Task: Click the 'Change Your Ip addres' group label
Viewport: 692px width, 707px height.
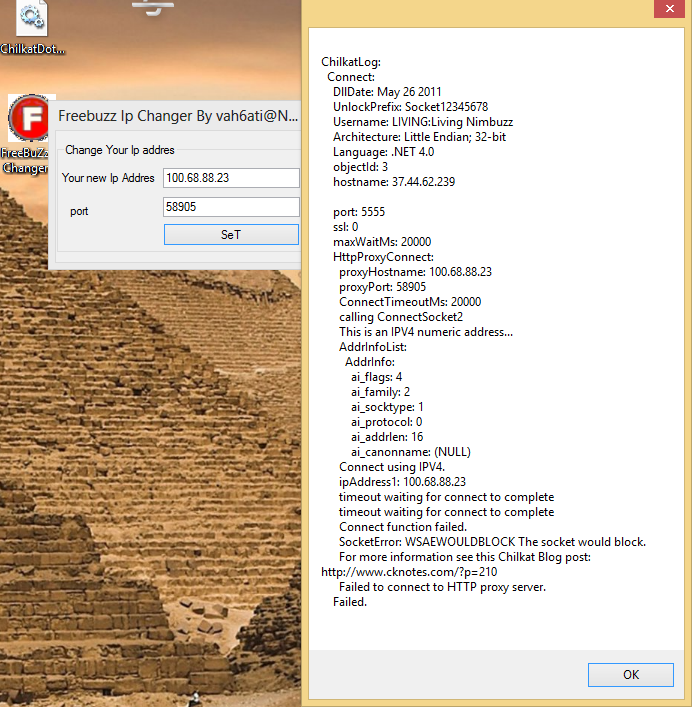Action: 119,150
